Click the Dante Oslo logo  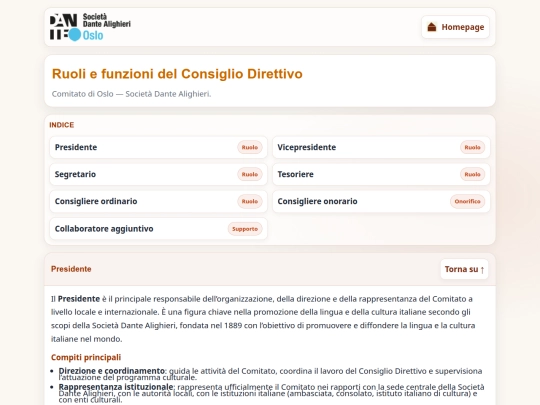pyautogui.click(x=90, y=27)
